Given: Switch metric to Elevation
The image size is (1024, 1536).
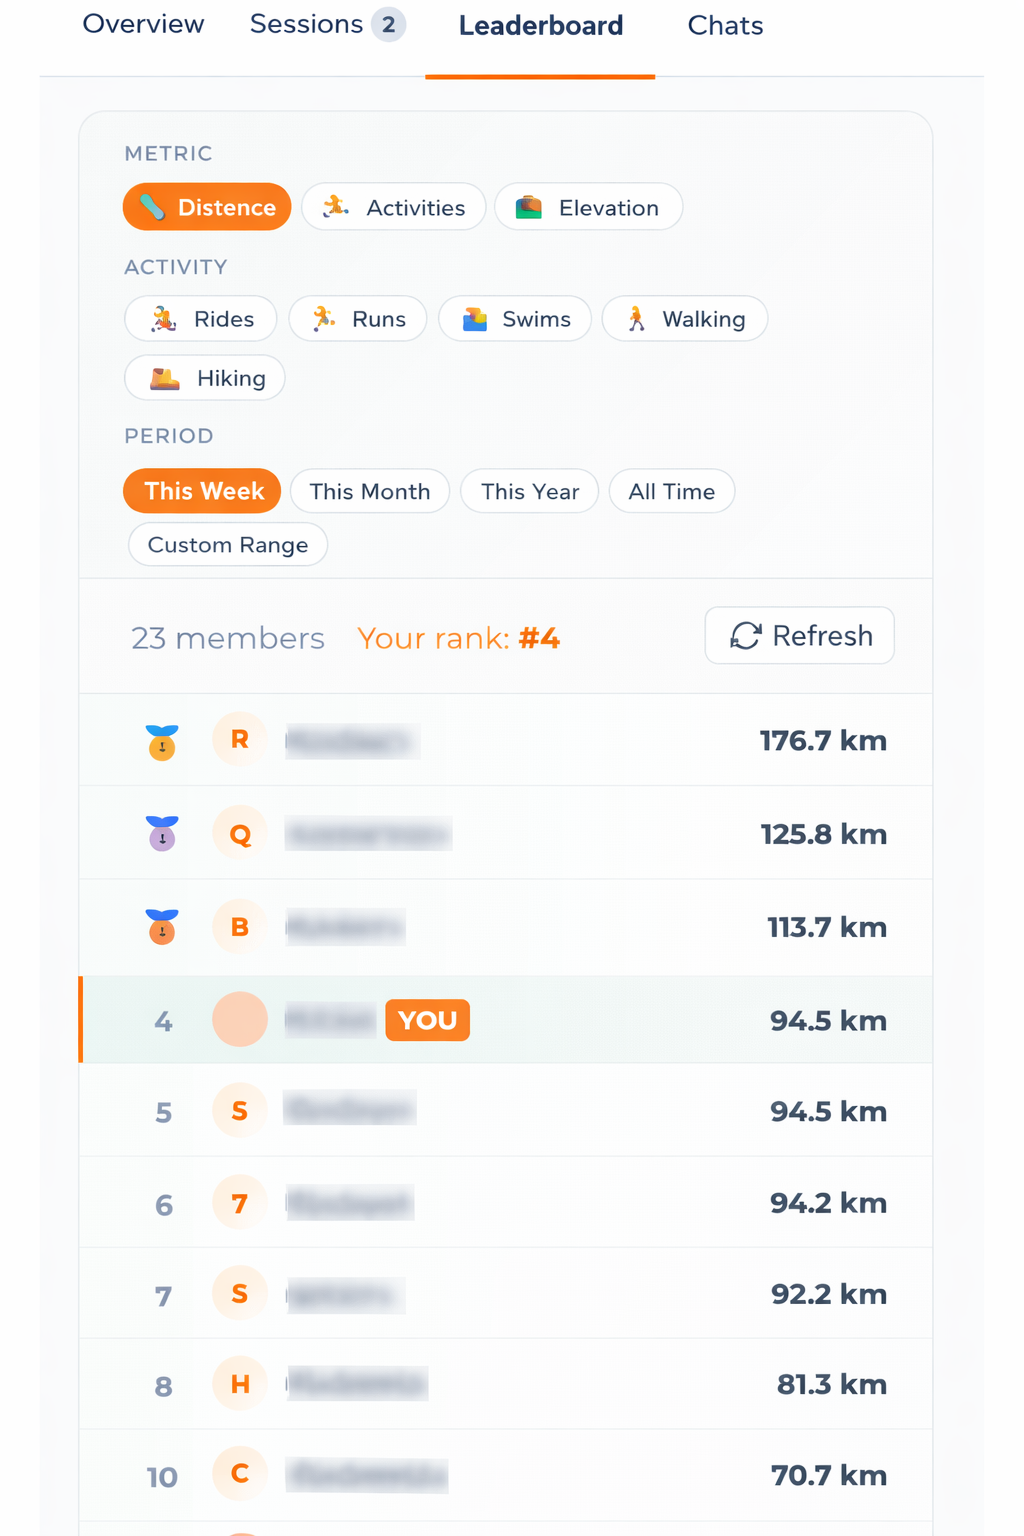Looking at the screenshot, I should point(588,207).
